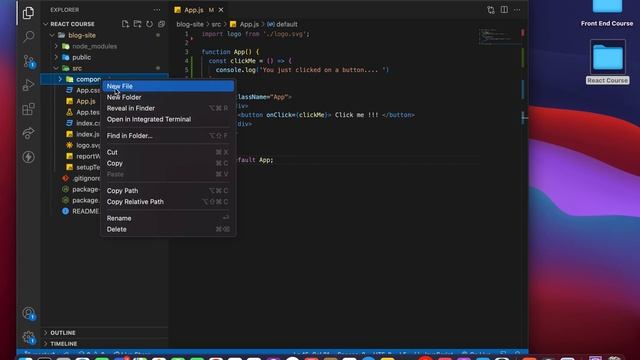
Task: Expand the components folder chevron
Action: (60, 79)
